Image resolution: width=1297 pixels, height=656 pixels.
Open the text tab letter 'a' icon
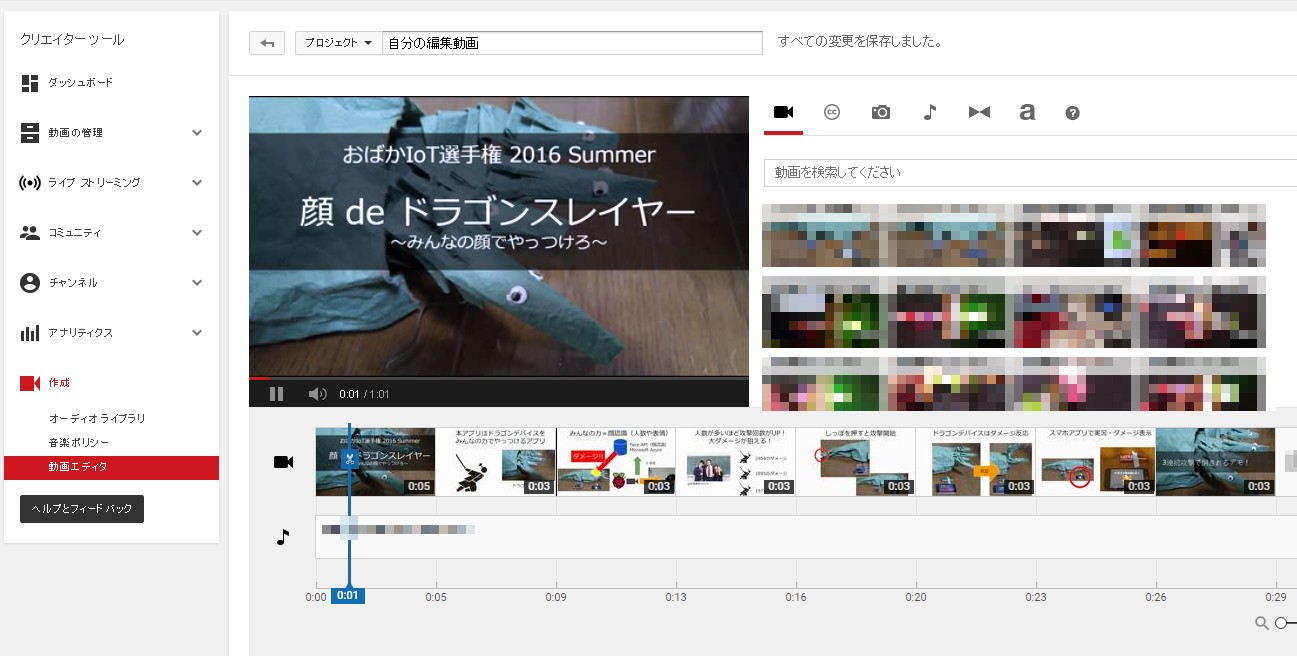point(1026,113)
